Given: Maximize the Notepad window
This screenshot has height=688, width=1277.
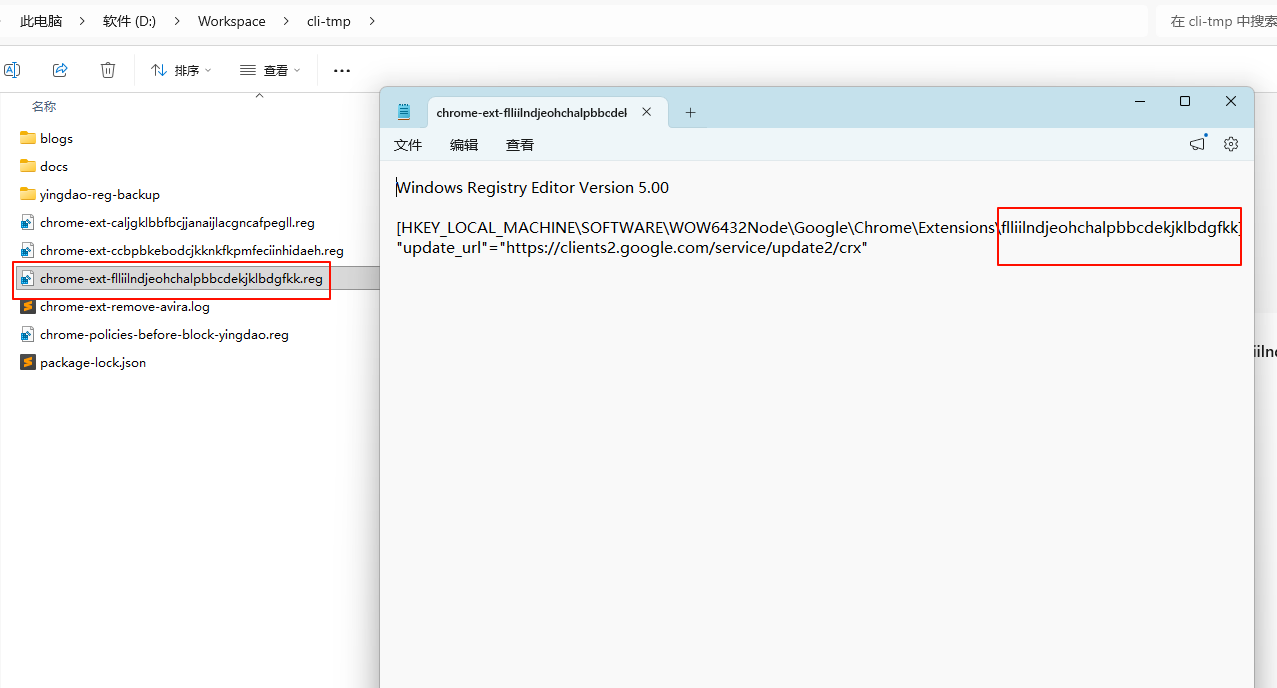Looking at the screenshot, I should [x=1185, y=101].
